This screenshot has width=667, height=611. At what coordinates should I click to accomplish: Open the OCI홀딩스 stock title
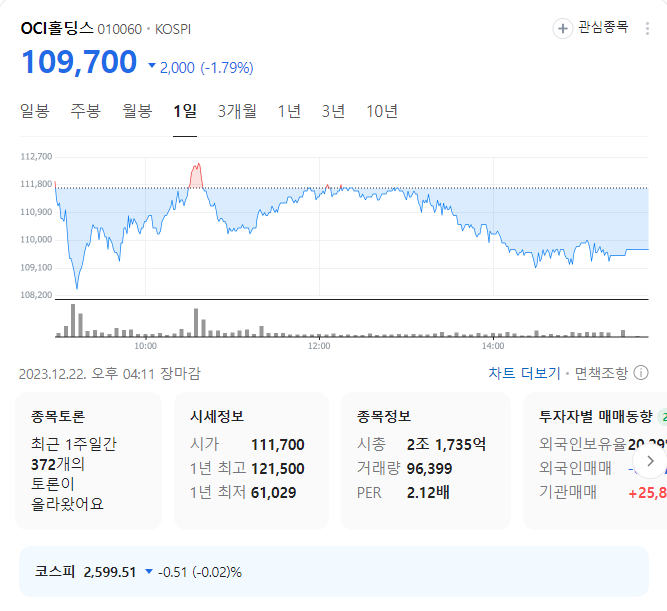[57, 29]
